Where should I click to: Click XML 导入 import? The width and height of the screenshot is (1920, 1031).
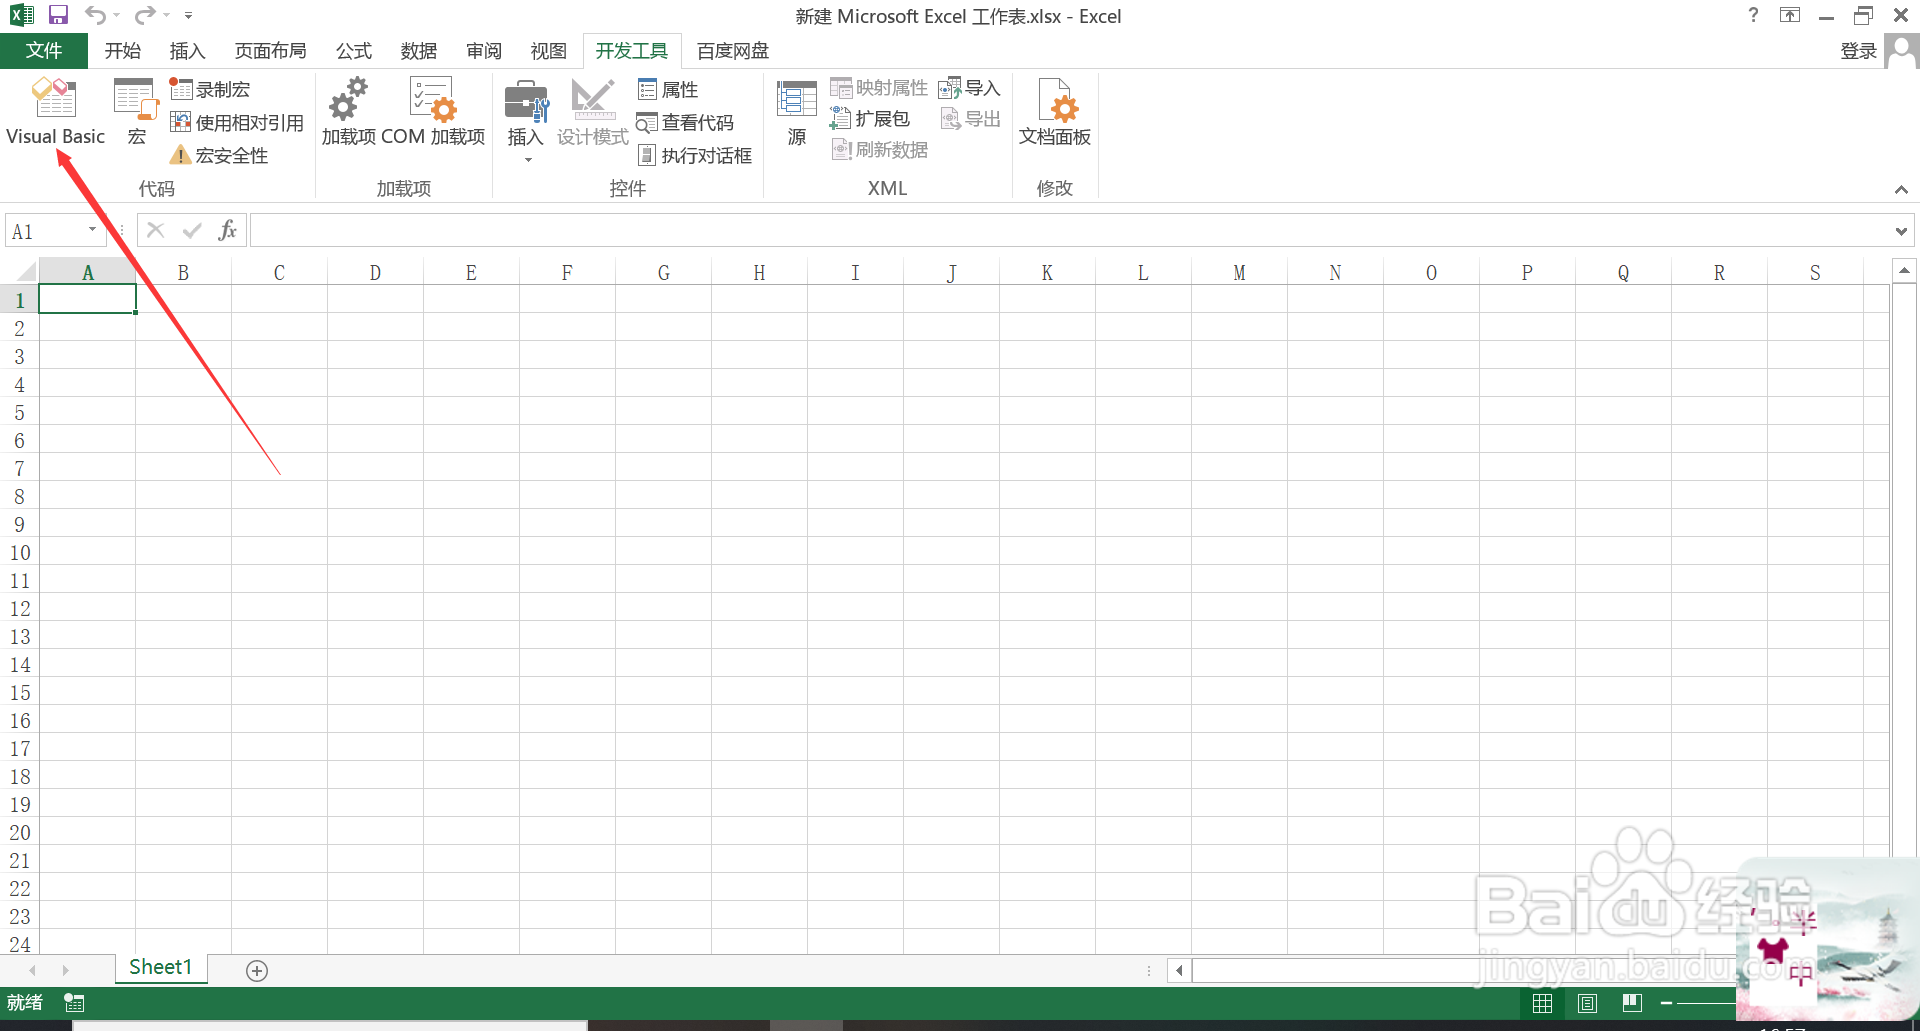(970, 88)
